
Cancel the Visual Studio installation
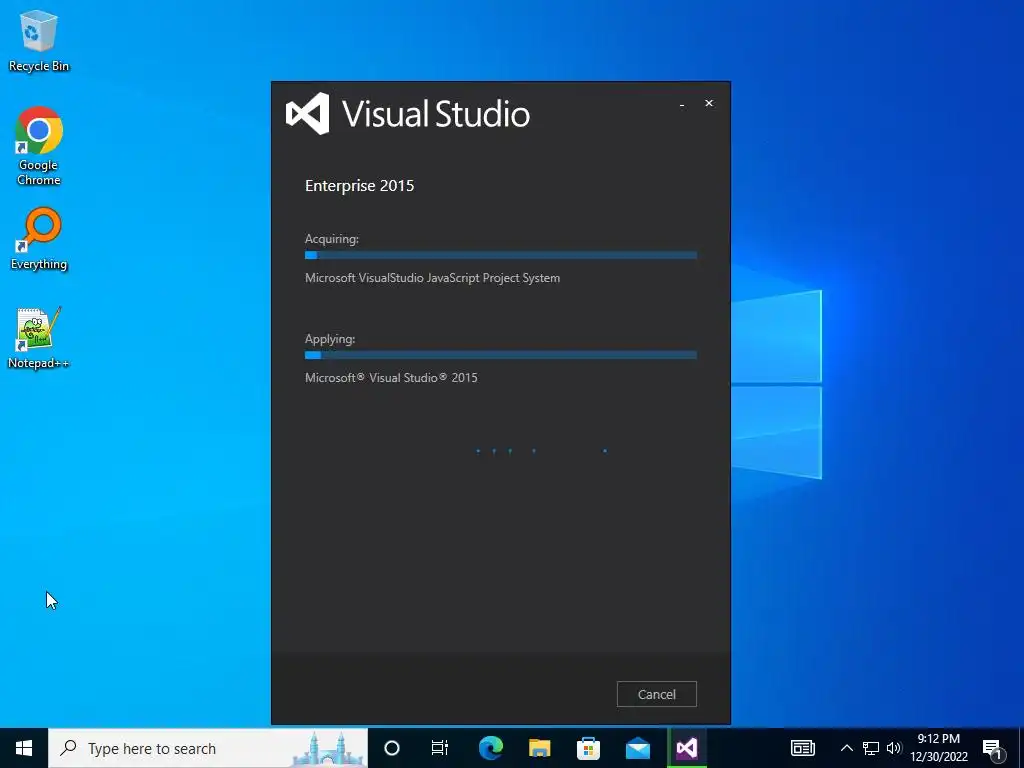point(656,694)
